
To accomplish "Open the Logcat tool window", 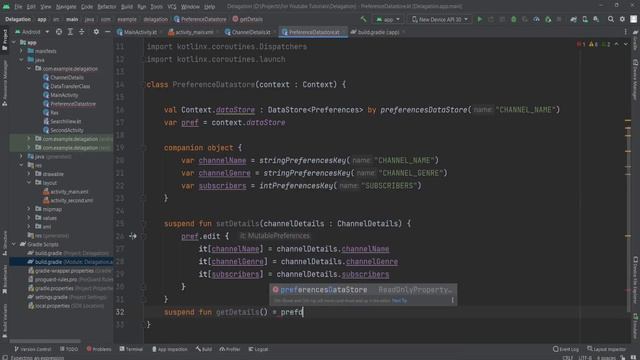I will click(258, 349).
